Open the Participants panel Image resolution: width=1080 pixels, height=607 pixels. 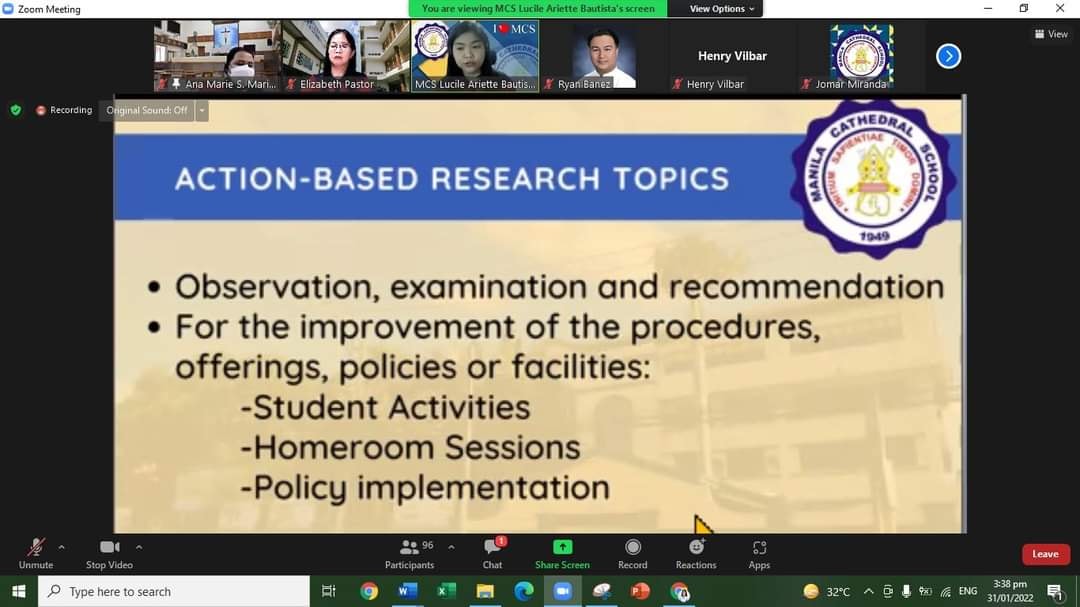coord(410,548)
